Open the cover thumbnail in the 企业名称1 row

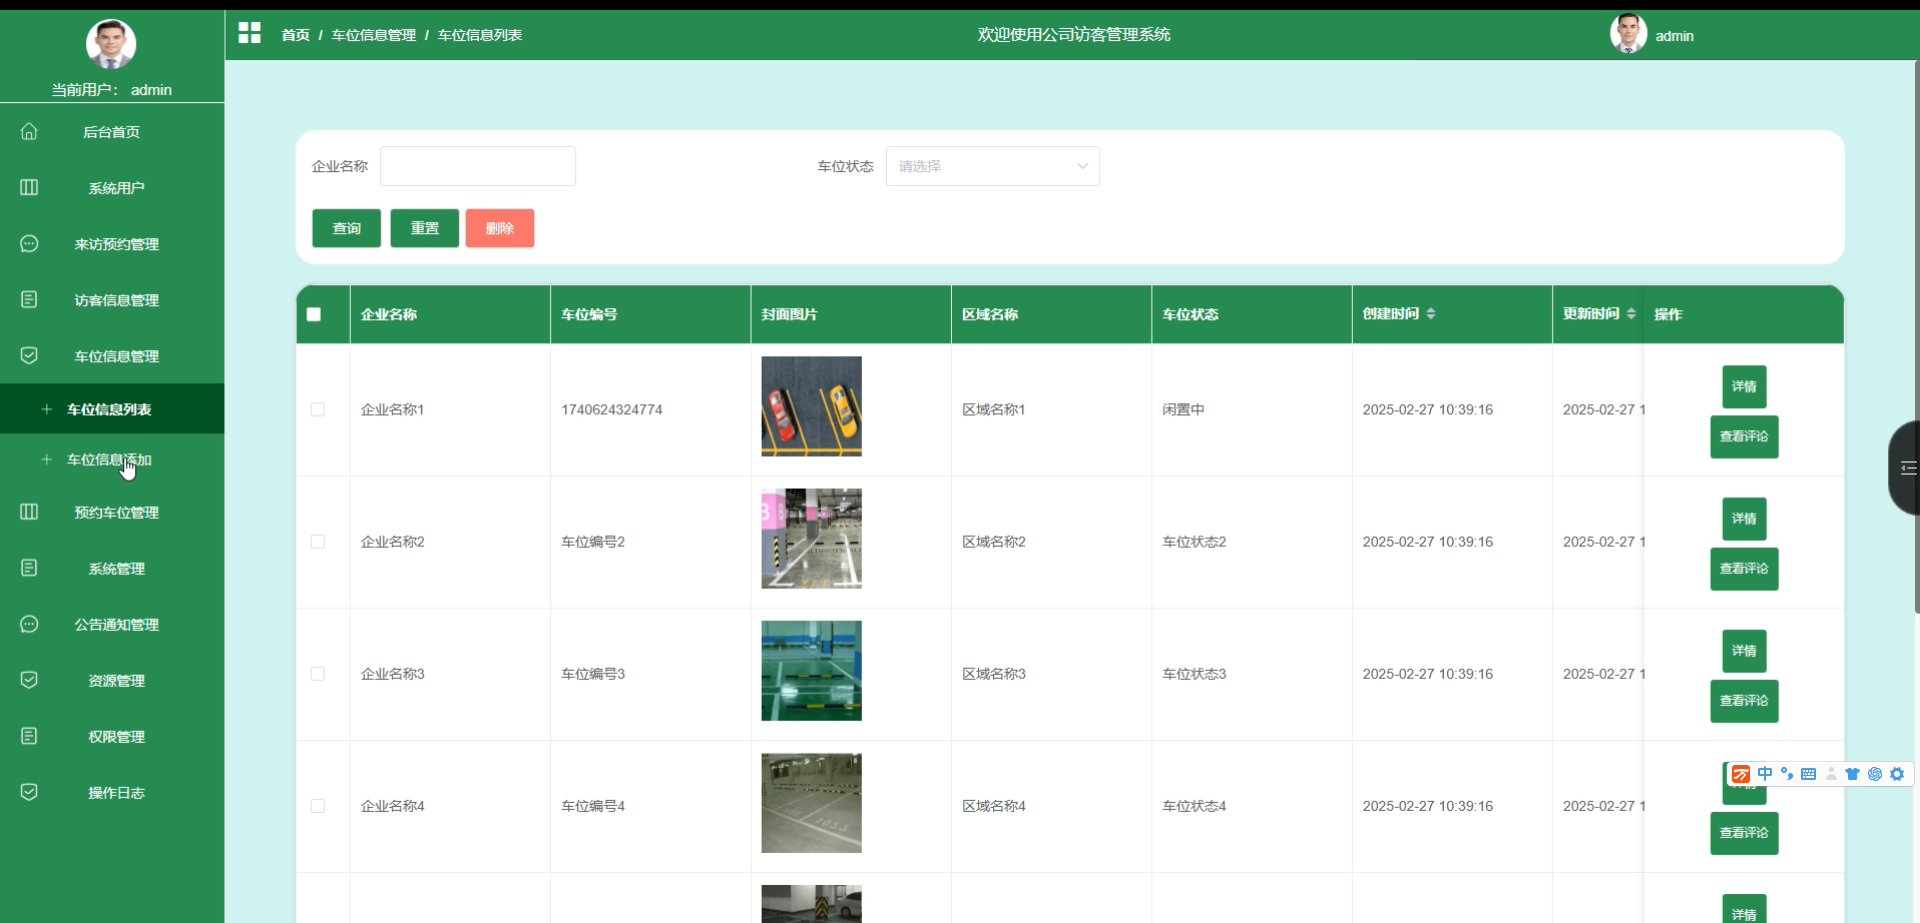click(x=811, y=407)
